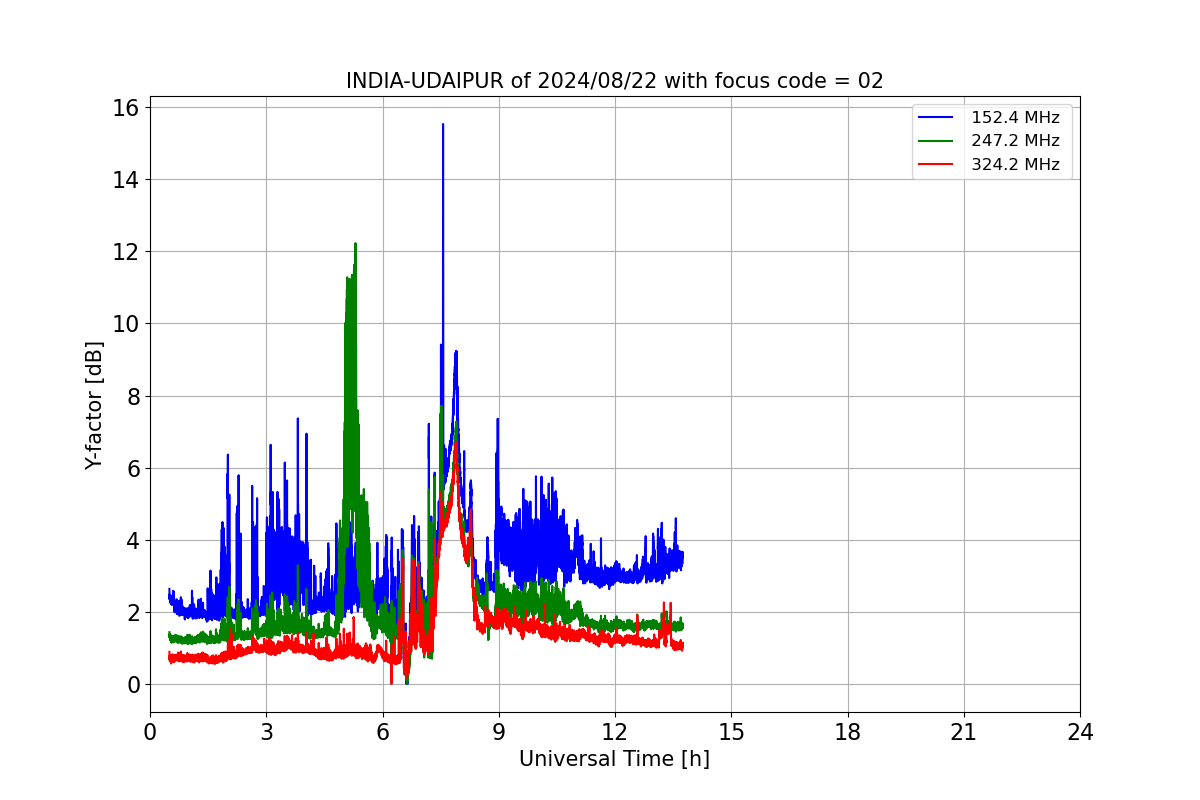Click the y-axis tick label 10
Viewport: 1200px width, 800px height.
[x=127, y=324]
